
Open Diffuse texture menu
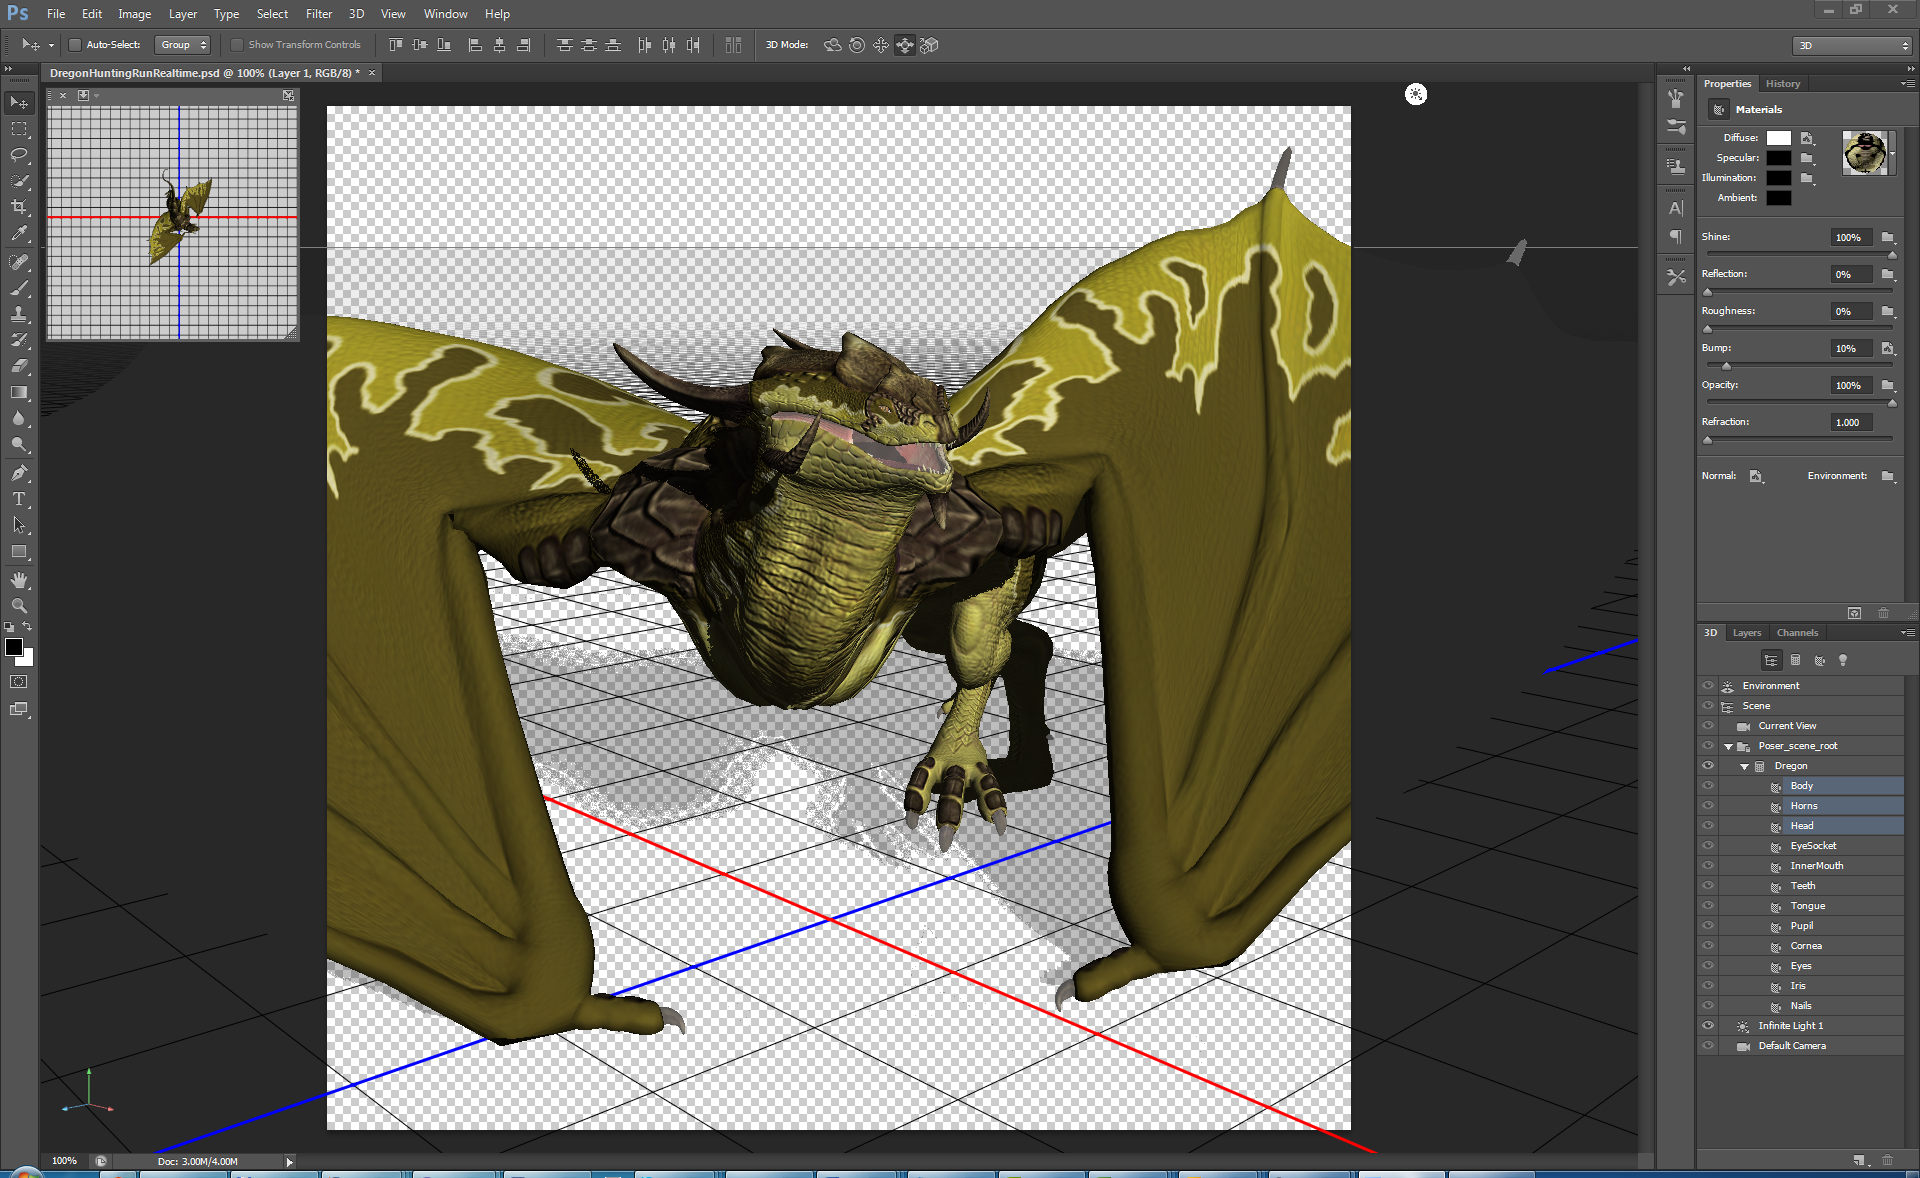click(x=1808, y=138)
